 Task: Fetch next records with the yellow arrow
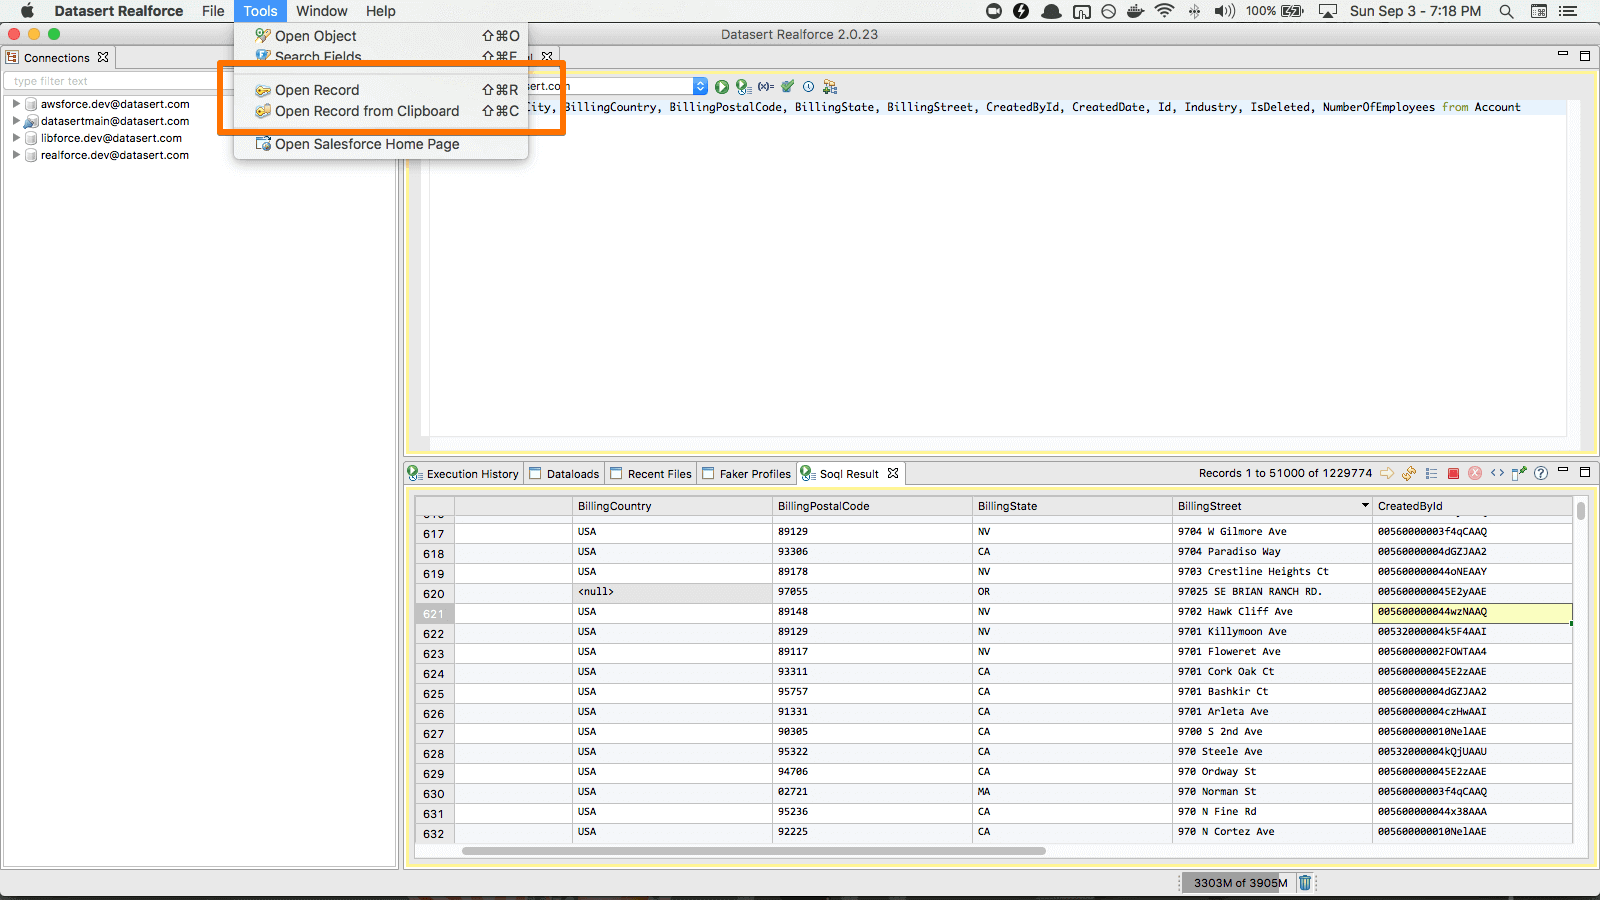(x=1387, y=473)
